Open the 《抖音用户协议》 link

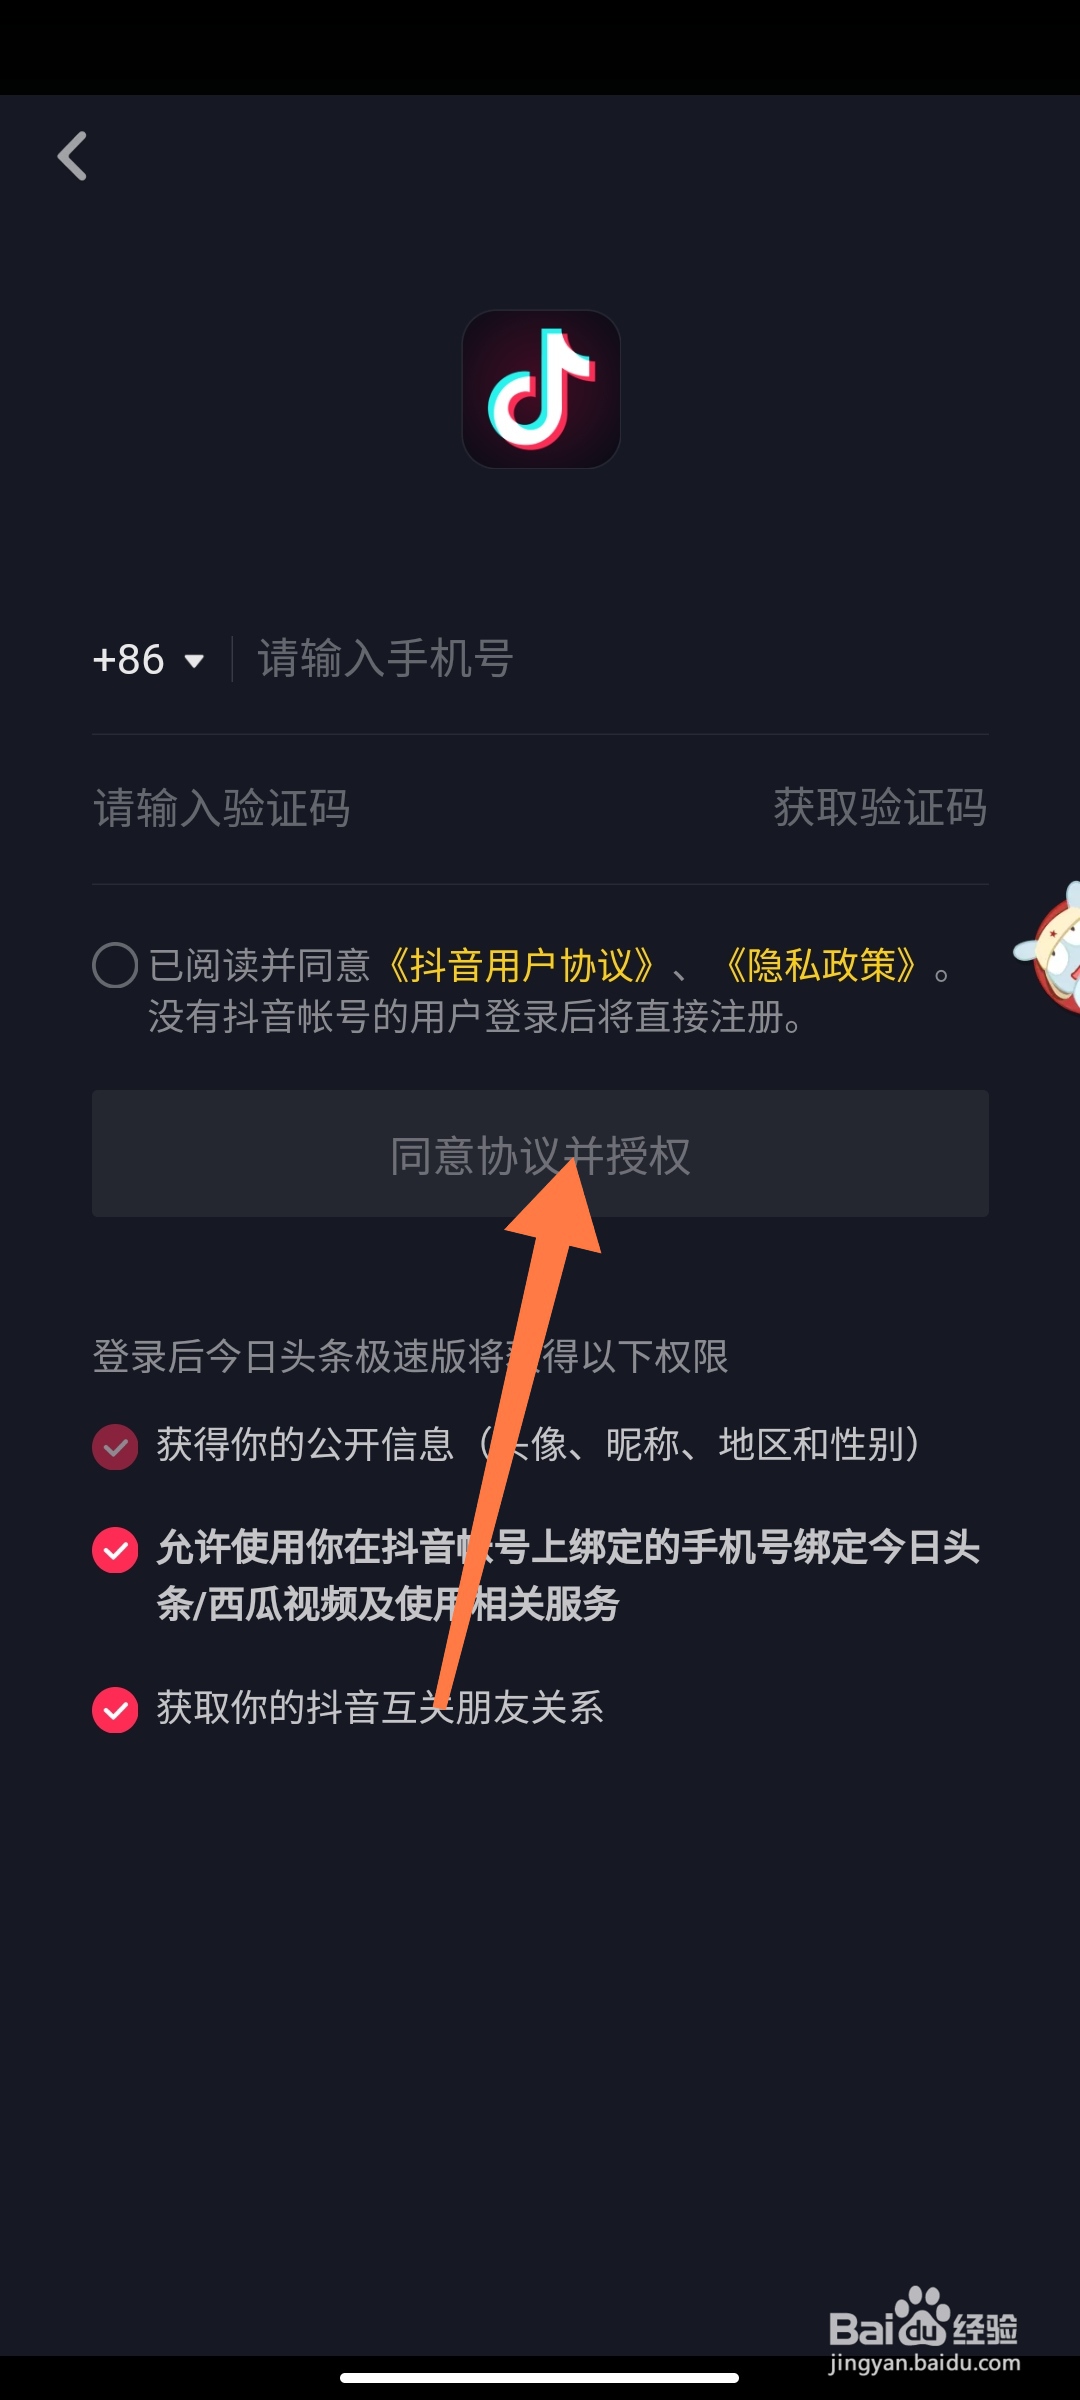coord(522,966)
